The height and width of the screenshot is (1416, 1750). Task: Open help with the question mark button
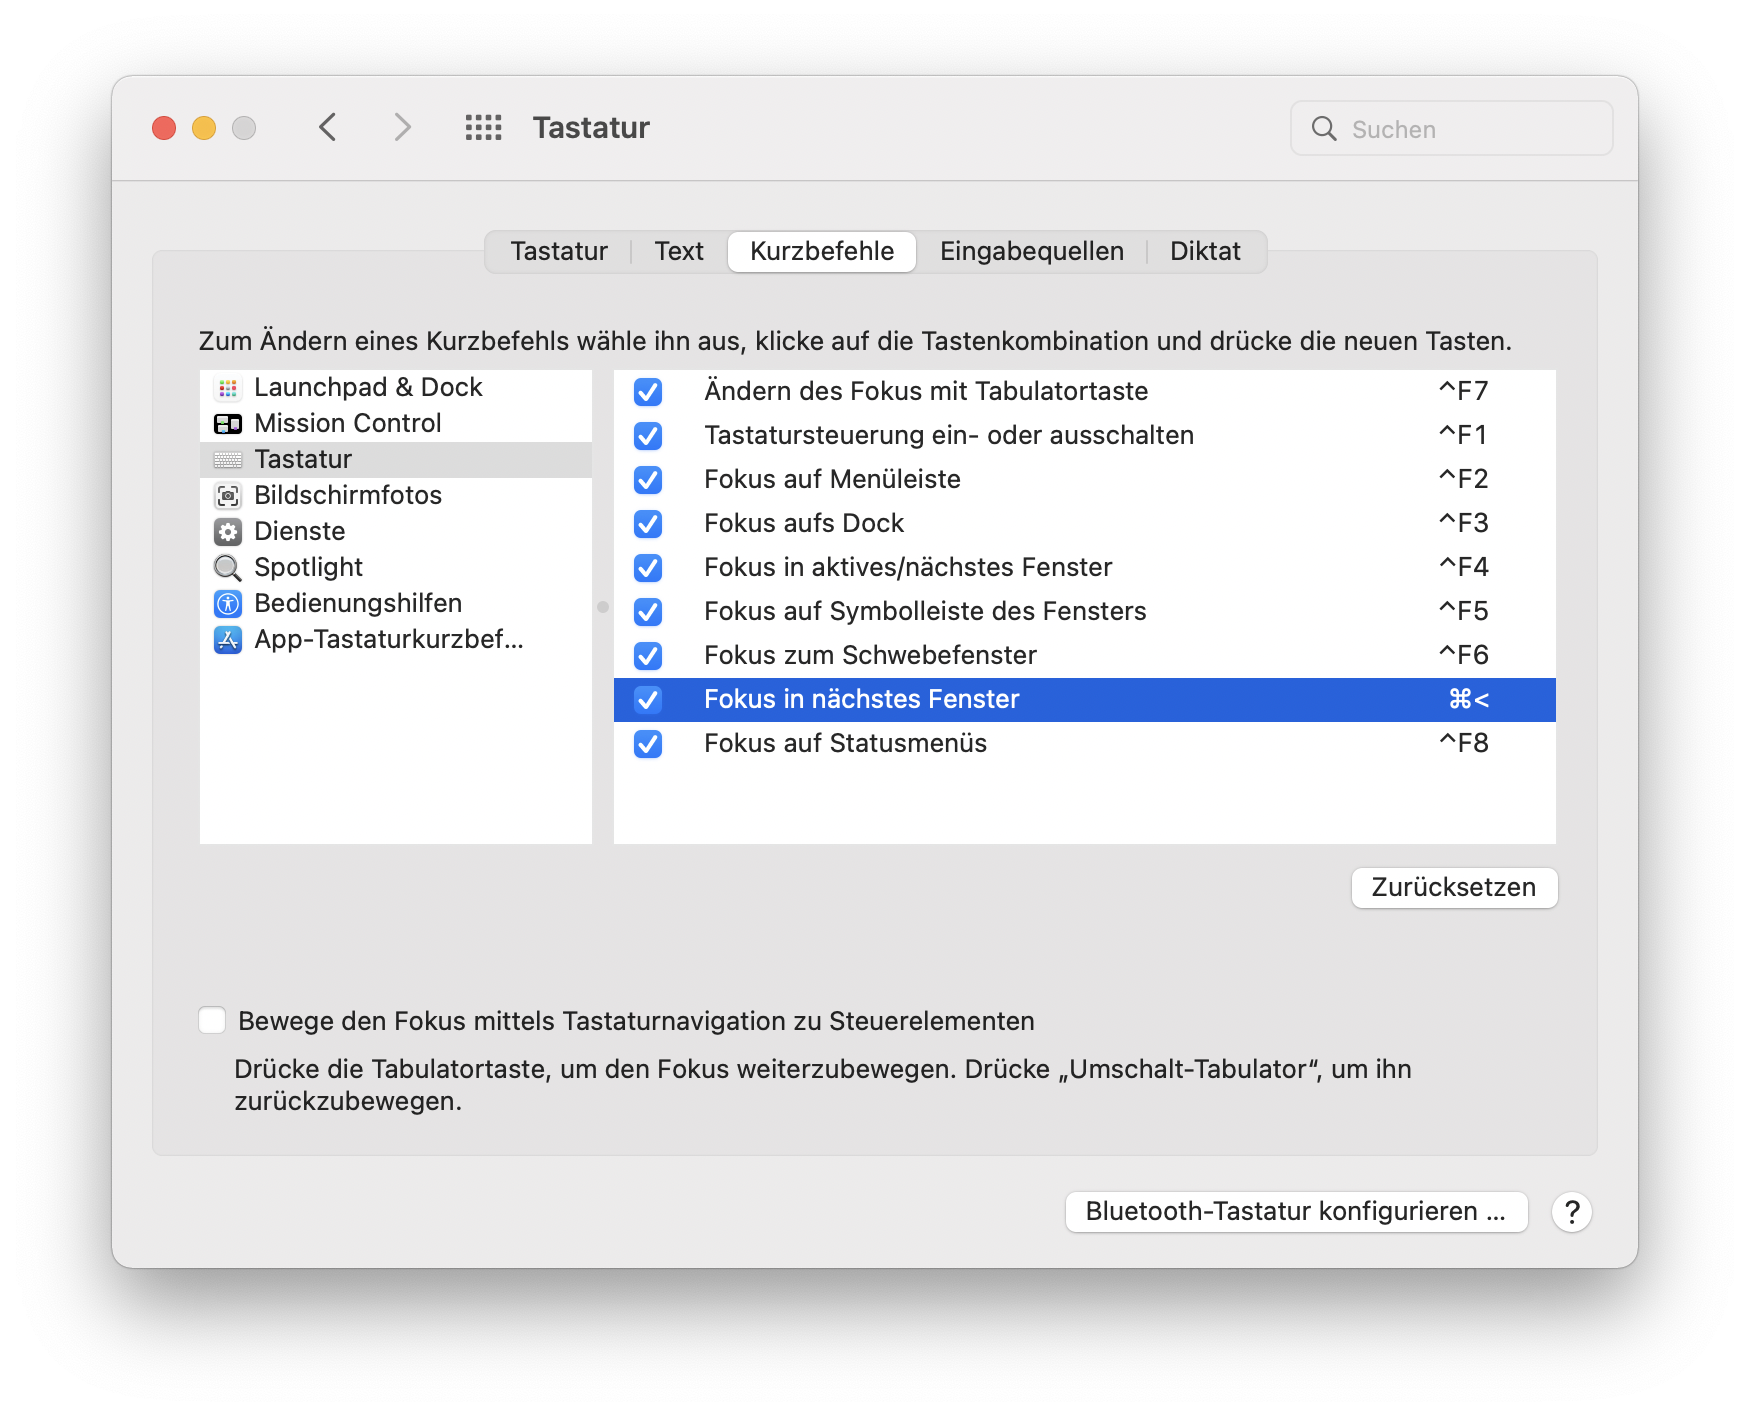tap(1572, 1212)
